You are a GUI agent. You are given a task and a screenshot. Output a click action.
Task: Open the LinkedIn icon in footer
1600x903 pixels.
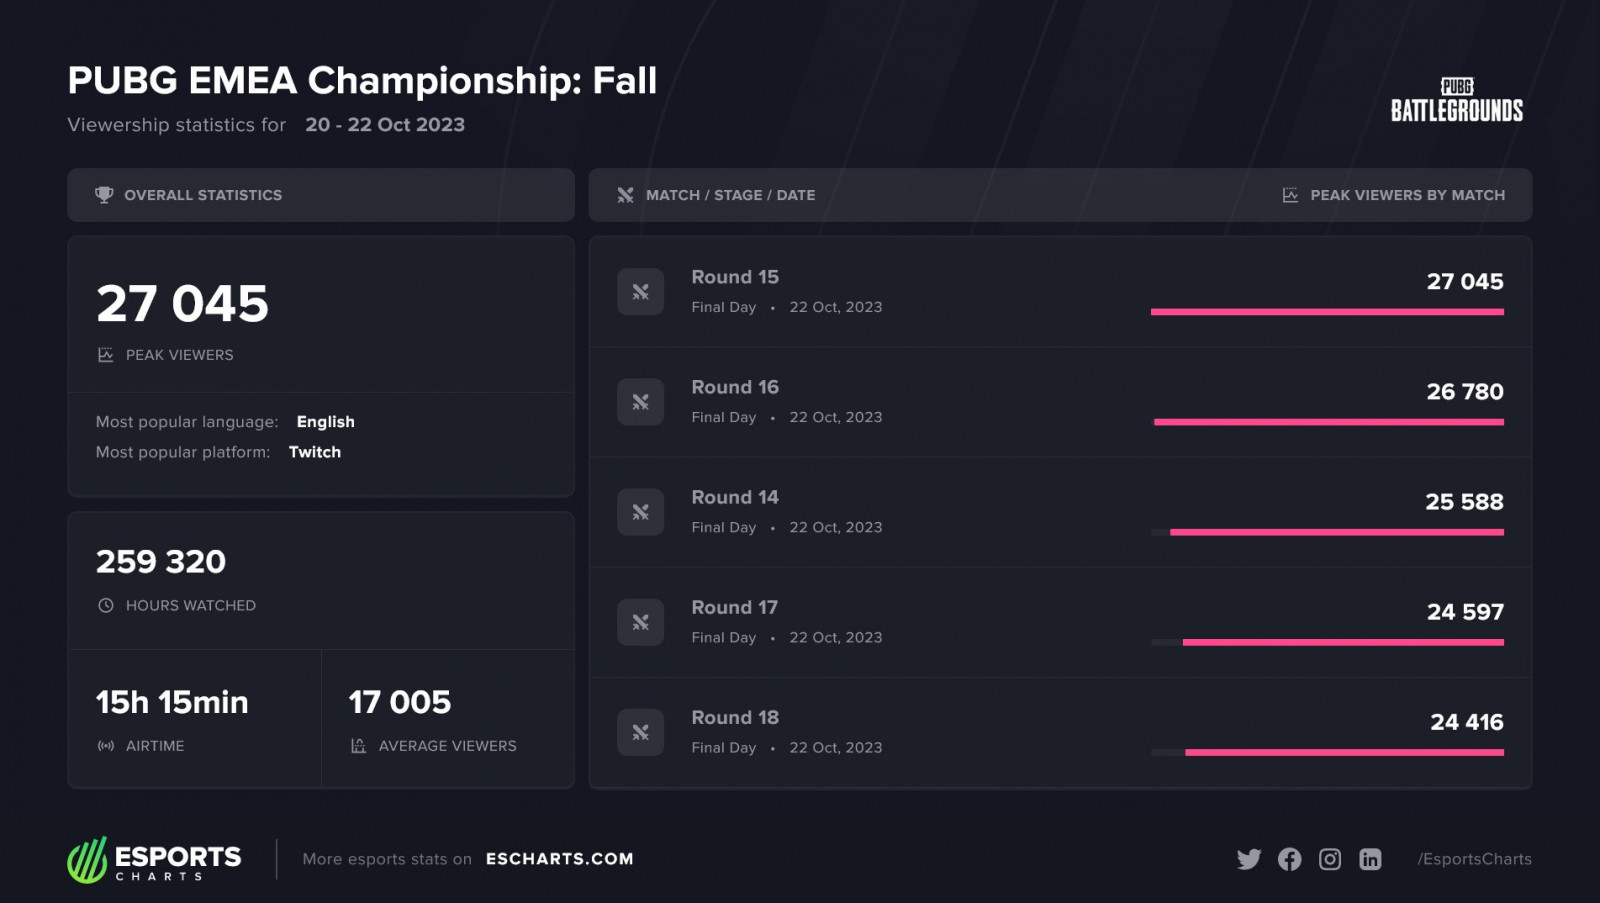tap(1370, 859)
